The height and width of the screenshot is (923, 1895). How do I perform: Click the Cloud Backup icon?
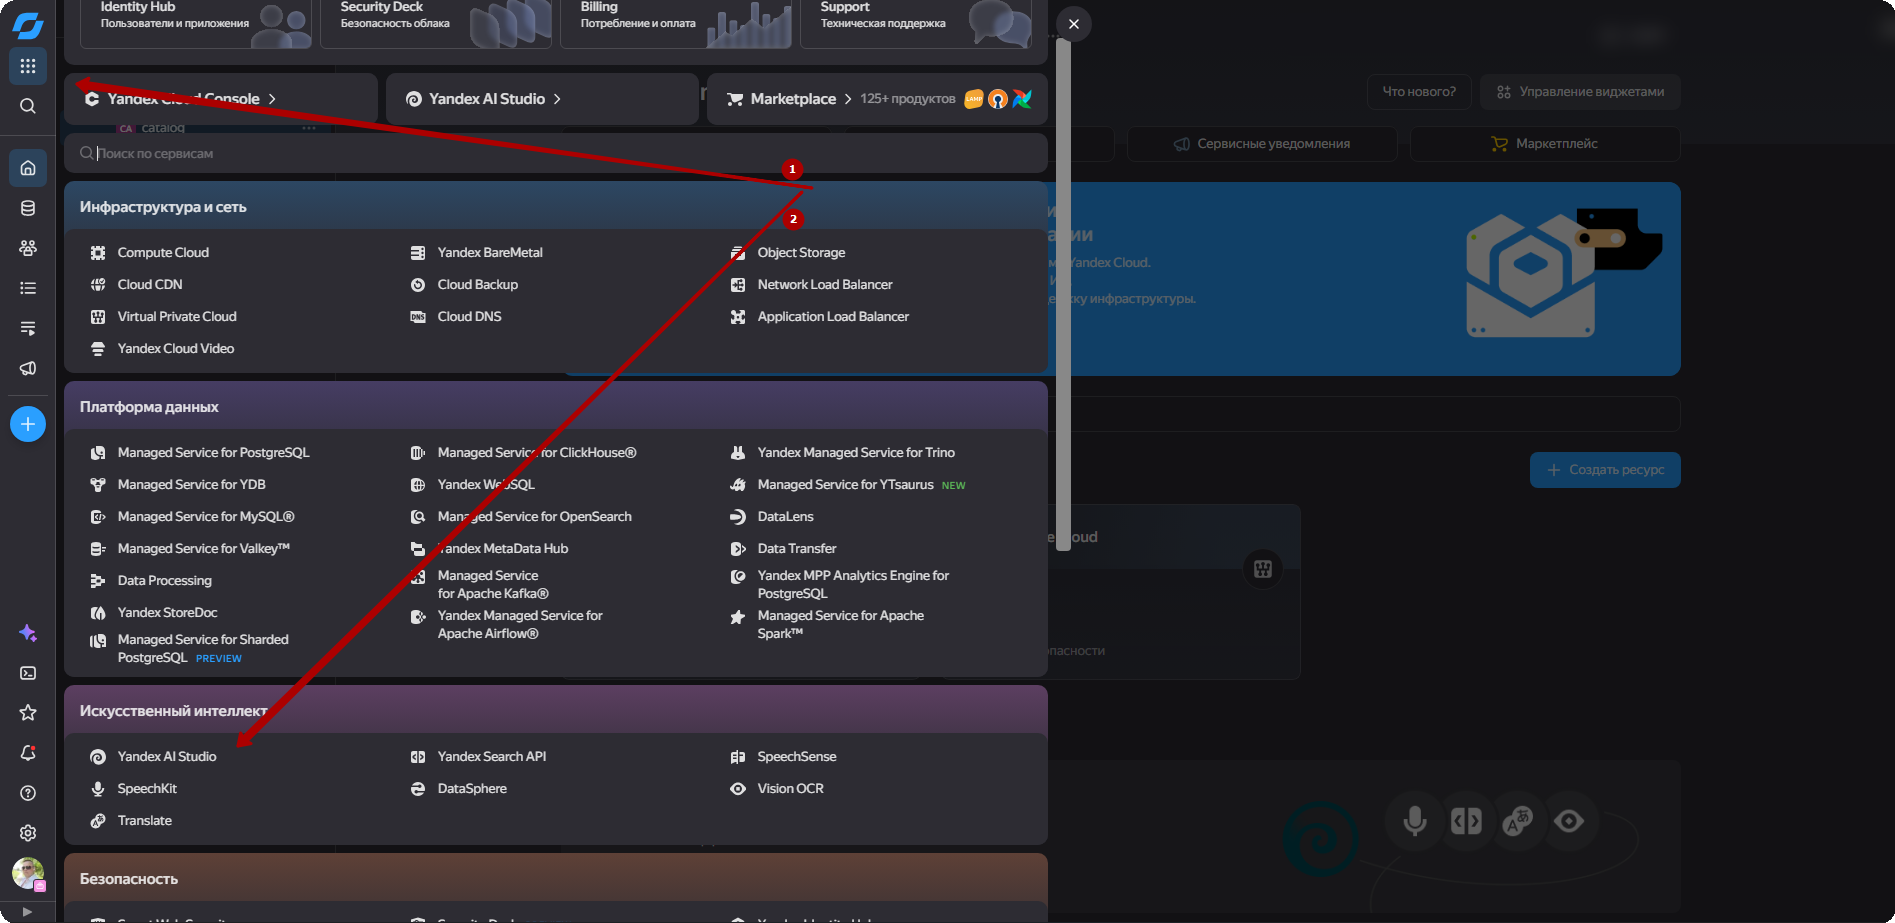tap(418, 285)
